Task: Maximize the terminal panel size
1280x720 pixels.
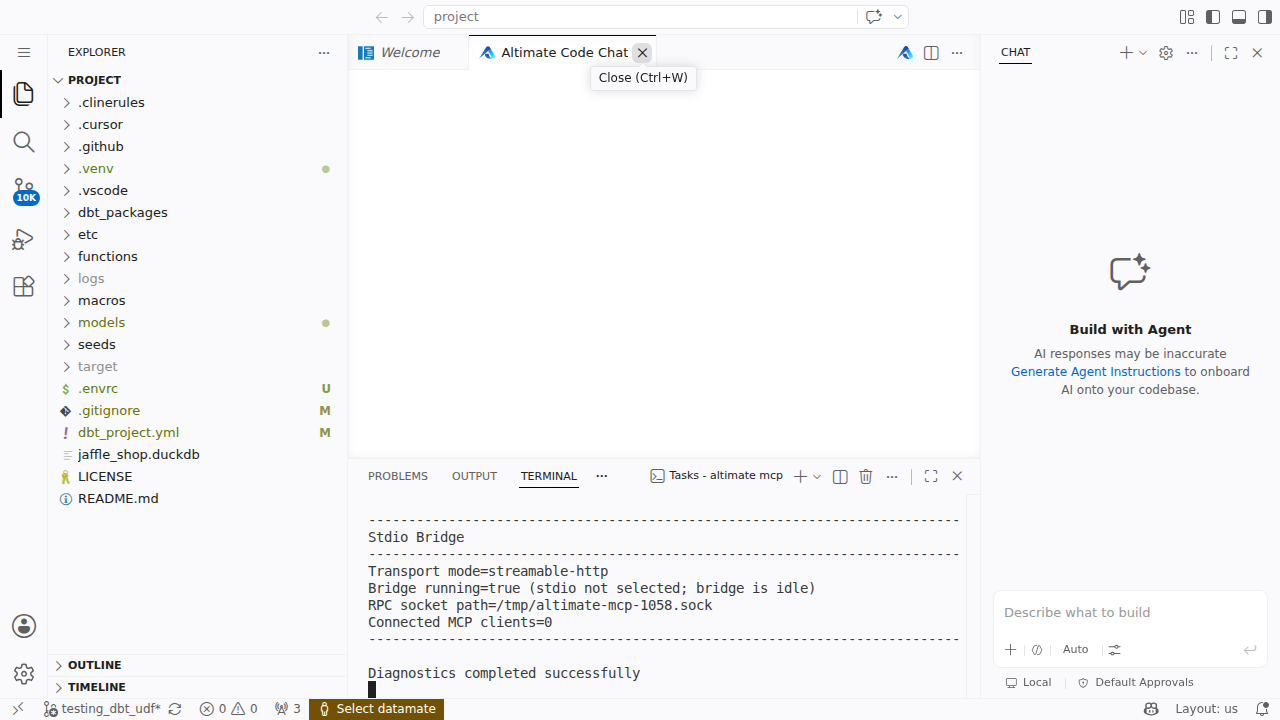Action: (931, 477)
